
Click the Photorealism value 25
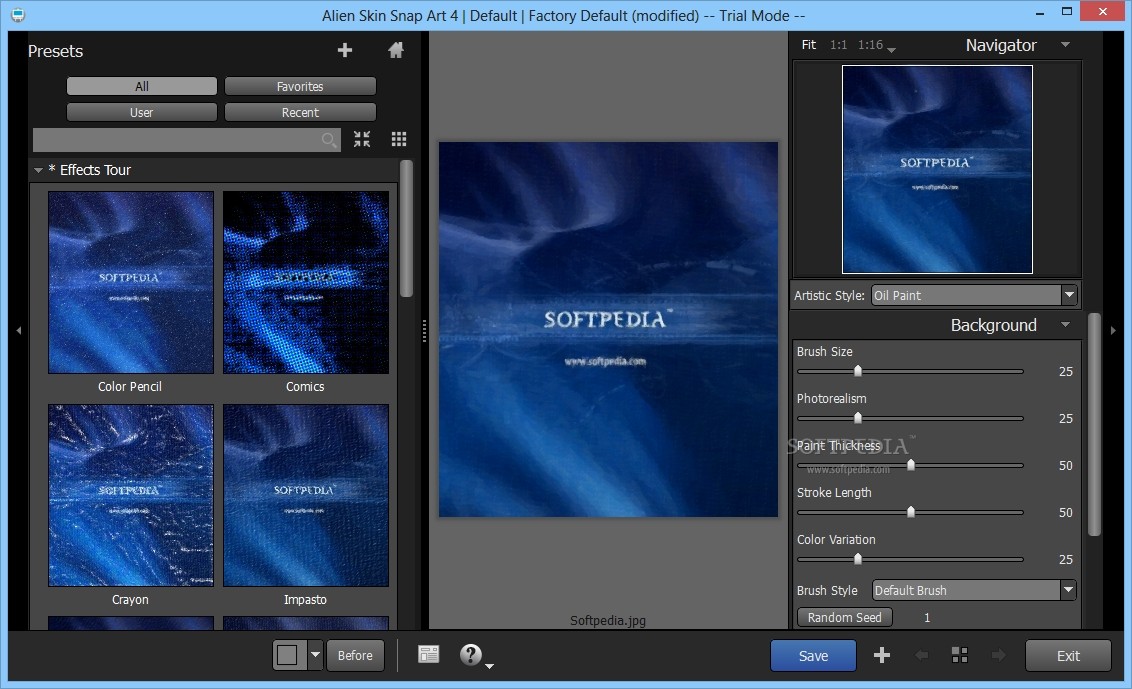(x=1066, y=418)
